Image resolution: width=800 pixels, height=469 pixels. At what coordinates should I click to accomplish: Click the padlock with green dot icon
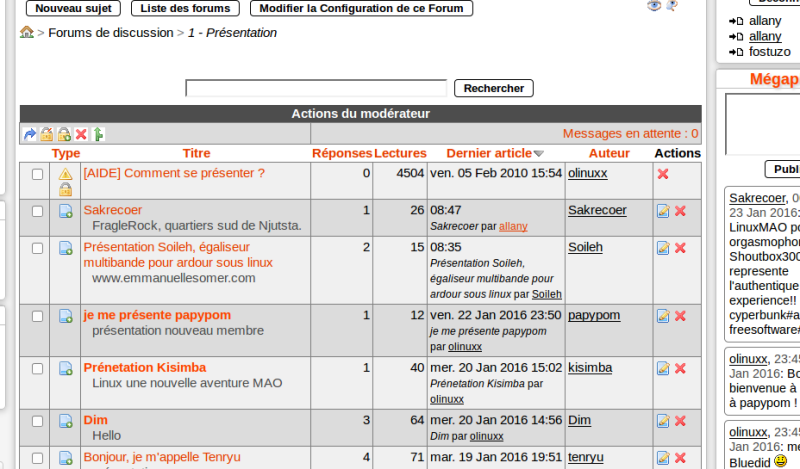pos(64,134)
